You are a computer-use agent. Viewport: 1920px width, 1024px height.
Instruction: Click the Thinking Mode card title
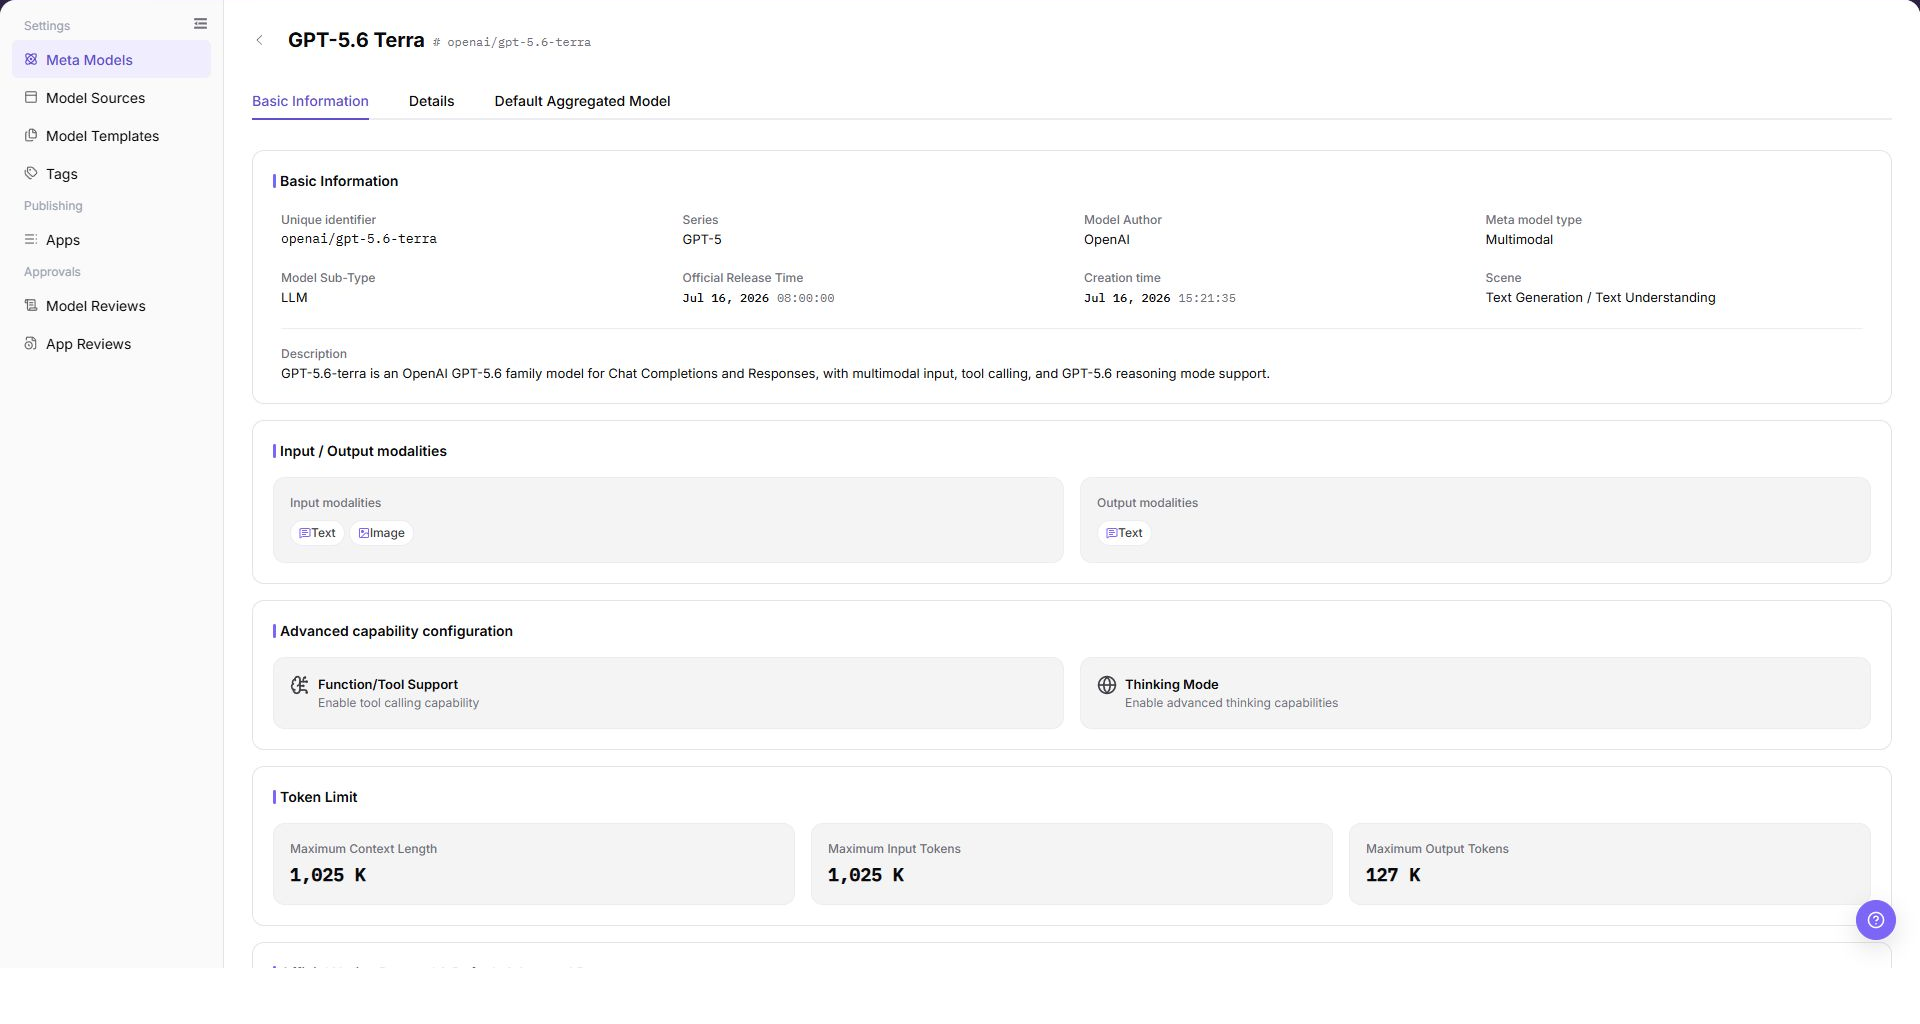click(x=1172, y=684)
